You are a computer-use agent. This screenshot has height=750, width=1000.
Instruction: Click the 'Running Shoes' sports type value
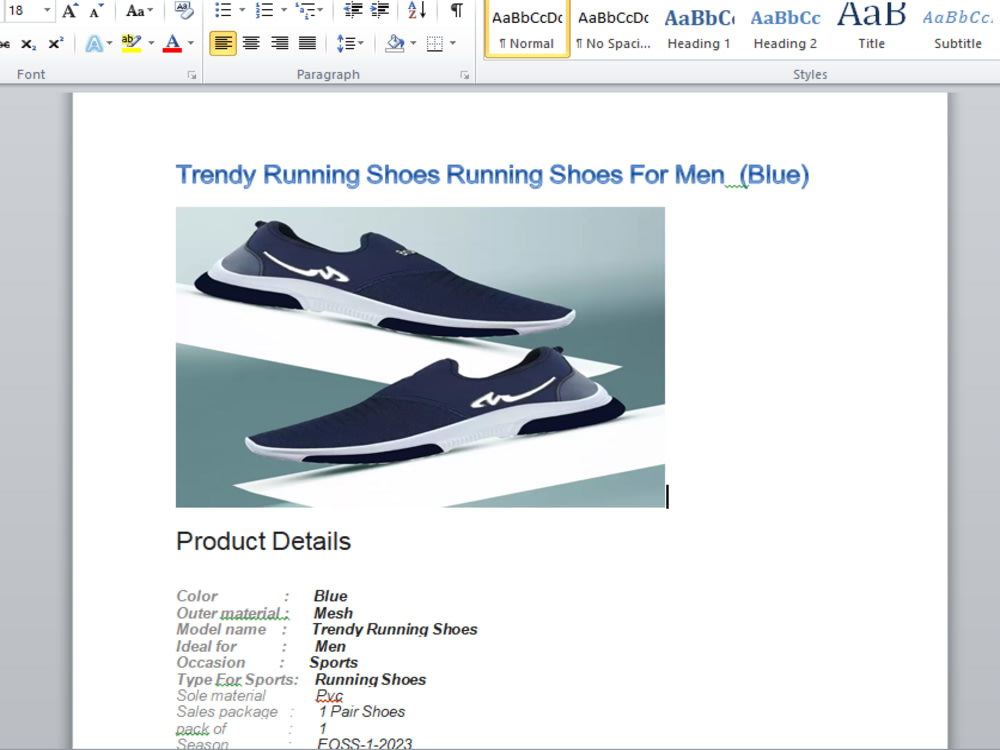click(371, 679)
